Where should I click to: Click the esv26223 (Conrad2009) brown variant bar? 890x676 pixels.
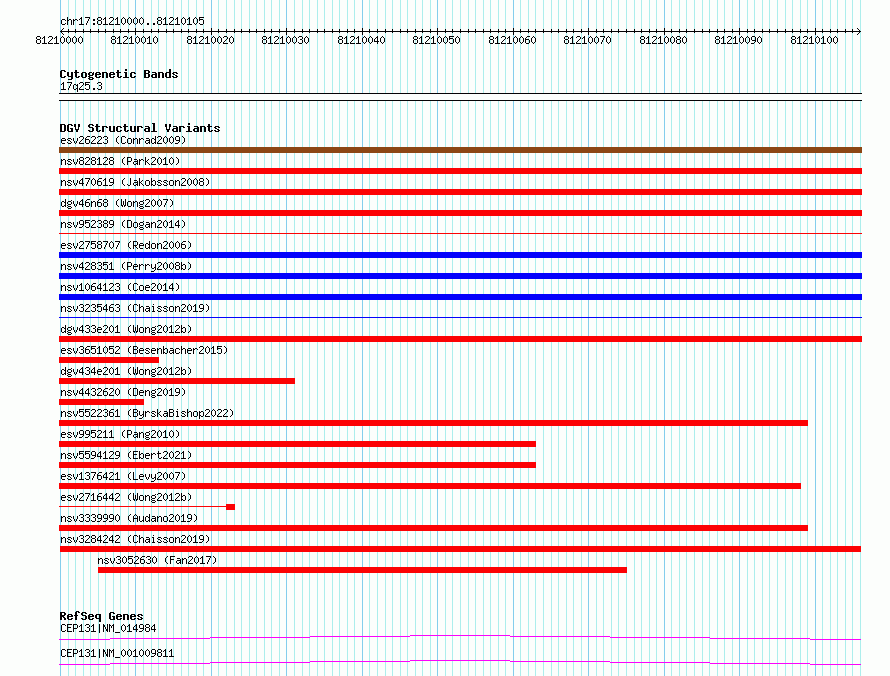pos(460,150)
